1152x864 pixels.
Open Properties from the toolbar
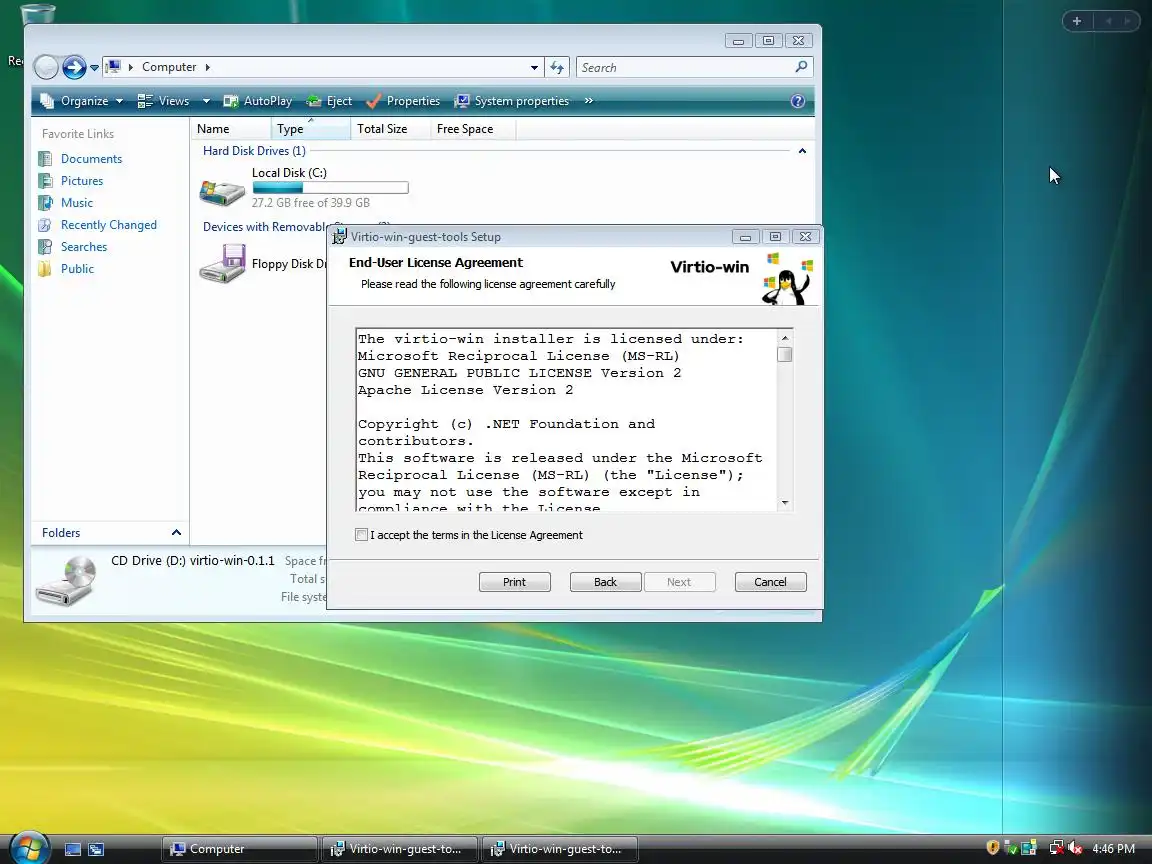click(x=403, y=101)
